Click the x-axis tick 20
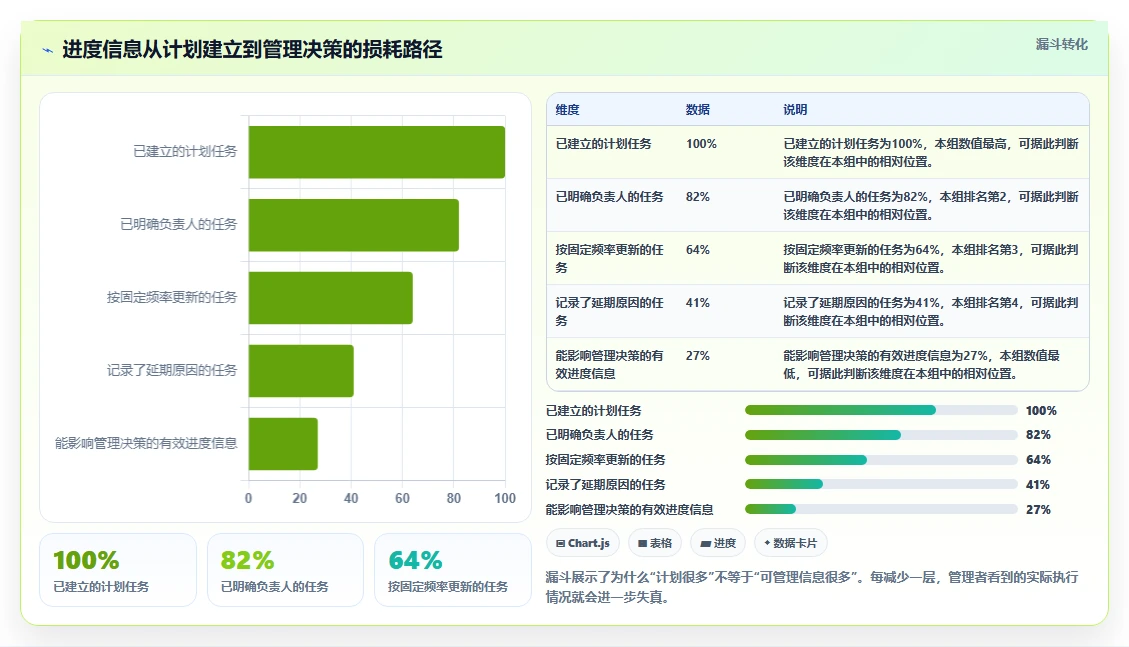The height and width of the screenshot is (647, 1129). 300,498
